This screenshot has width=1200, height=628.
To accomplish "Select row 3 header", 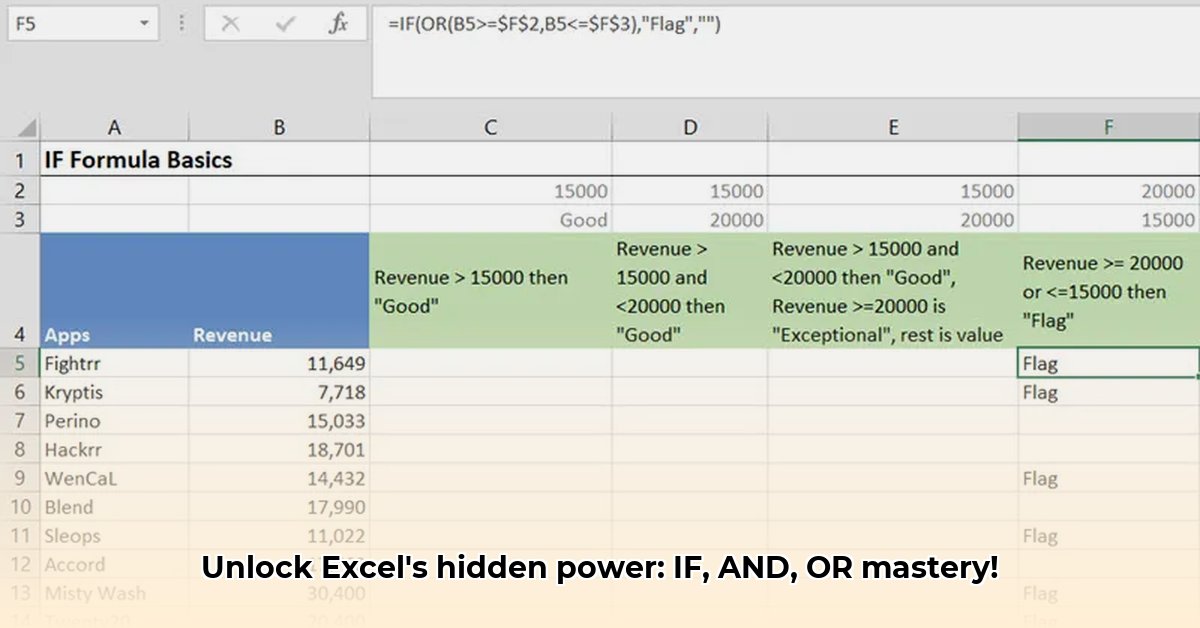I will [x=21, y=219].
